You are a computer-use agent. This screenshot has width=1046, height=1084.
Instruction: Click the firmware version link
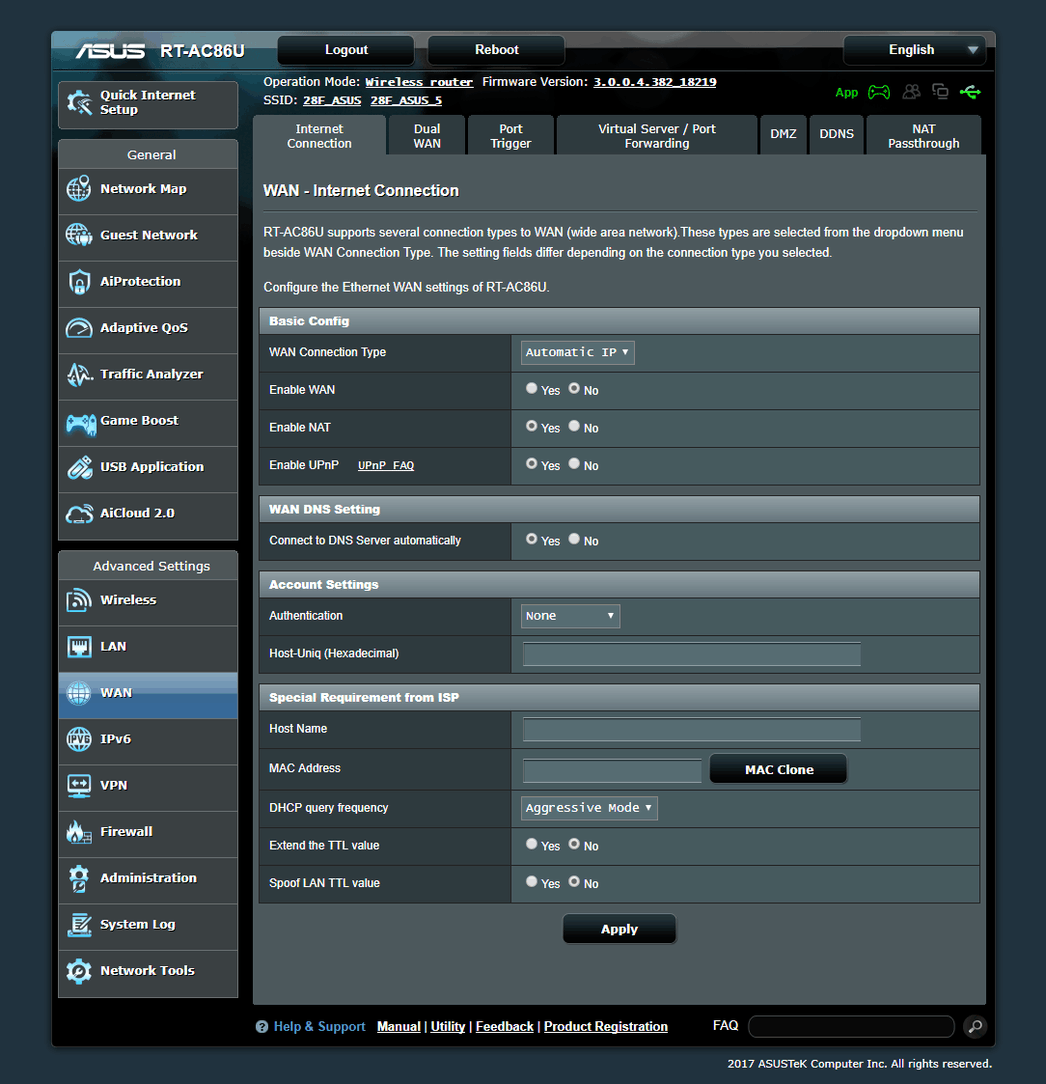point(655,82)
